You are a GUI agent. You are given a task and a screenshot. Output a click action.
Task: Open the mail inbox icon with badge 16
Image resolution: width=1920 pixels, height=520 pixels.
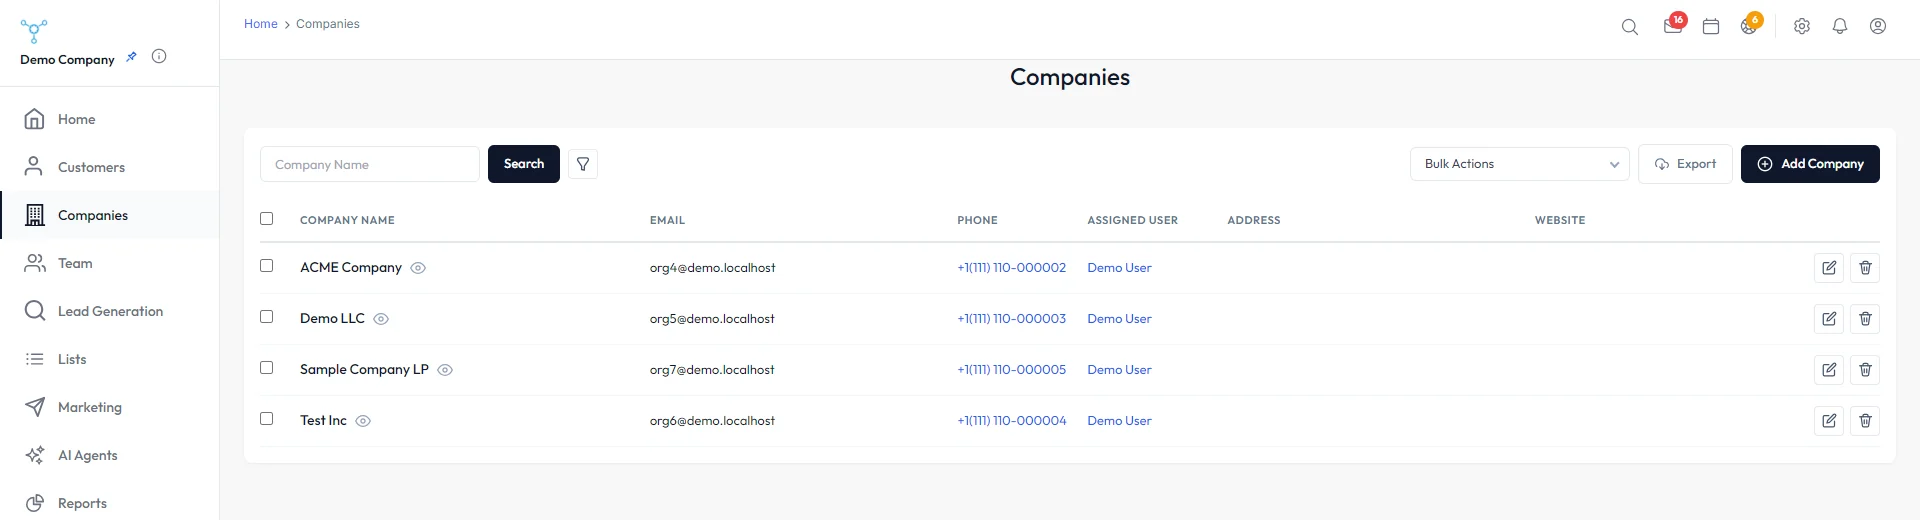point(1673,26)
